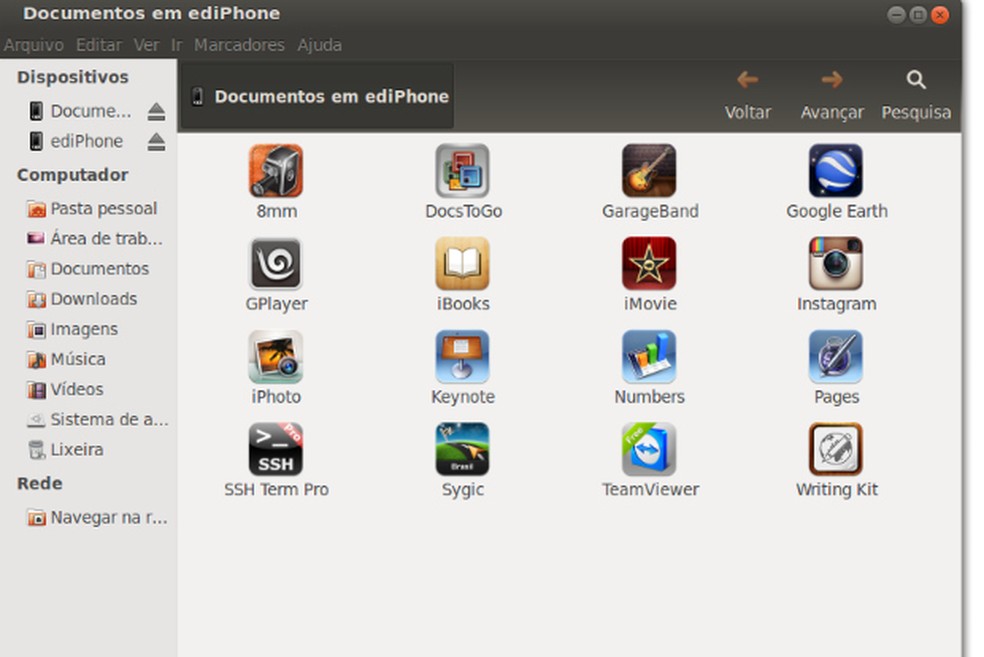
Task: Select the Keynote podium icon
Action: pyautogui.click(x=462, y=357)
